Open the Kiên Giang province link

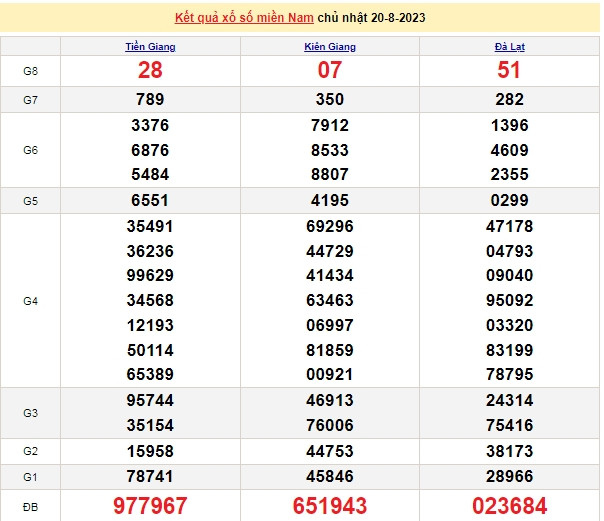pyautogui.click(x=329, y=47)
